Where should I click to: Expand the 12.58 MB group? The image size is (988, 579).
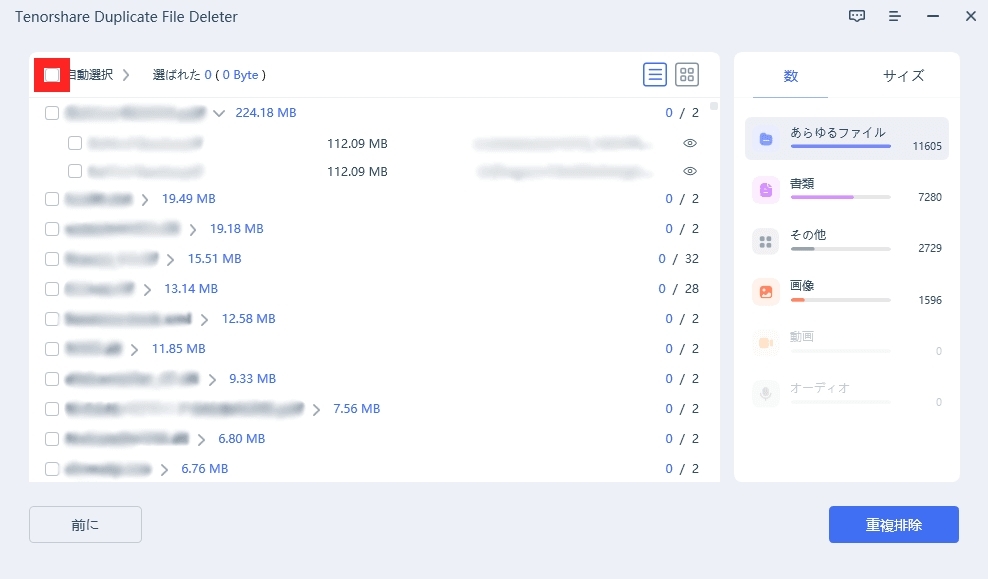tap(204, 319)
